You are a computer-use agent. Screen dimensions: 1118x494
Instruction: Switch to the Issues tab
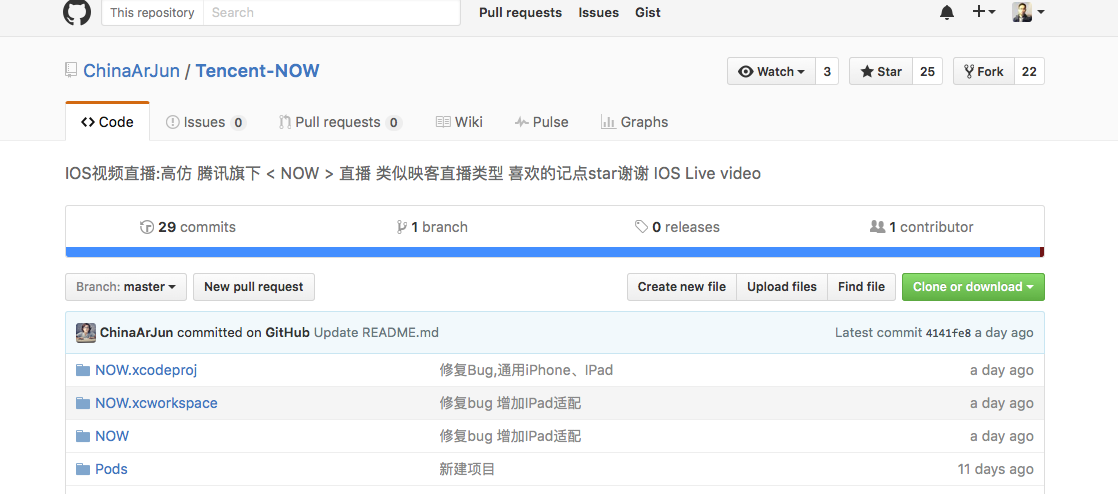pos(205,122)
